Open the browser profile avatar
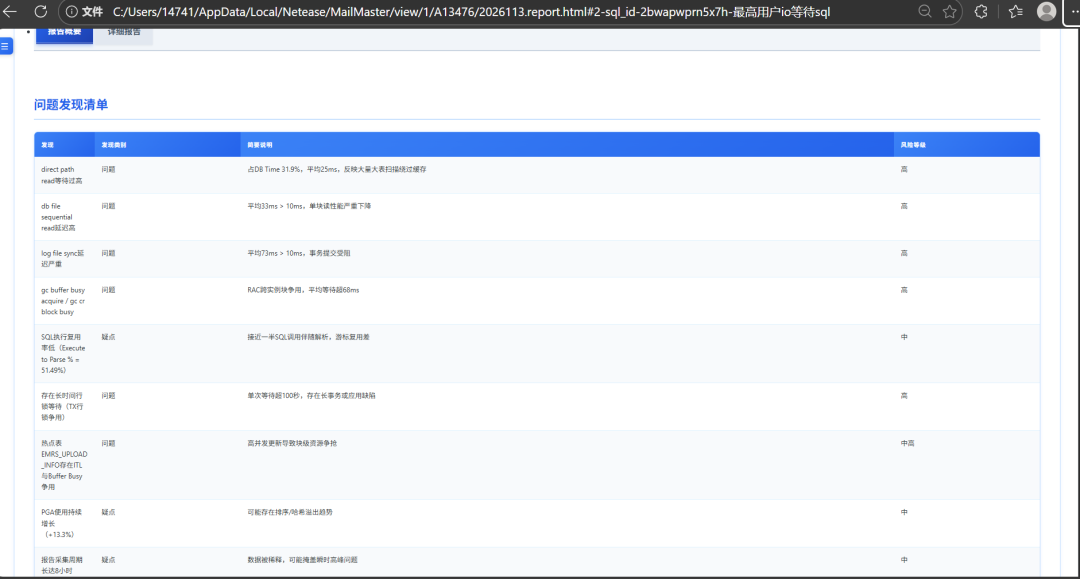 pos(1046,12)
